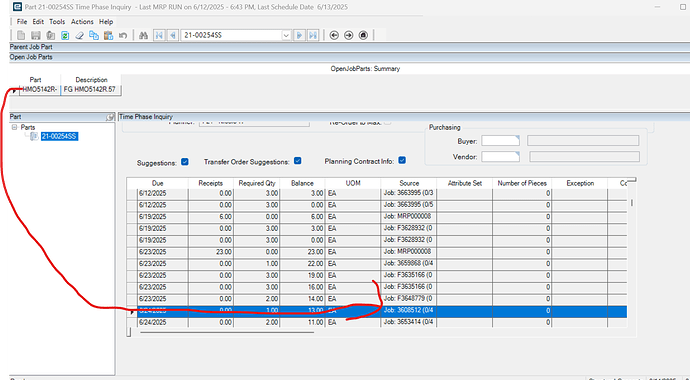690x380 pixels.
Task: Pin the Part panel with pushpin
Action: pyautogui.click(x=110, y=117)
